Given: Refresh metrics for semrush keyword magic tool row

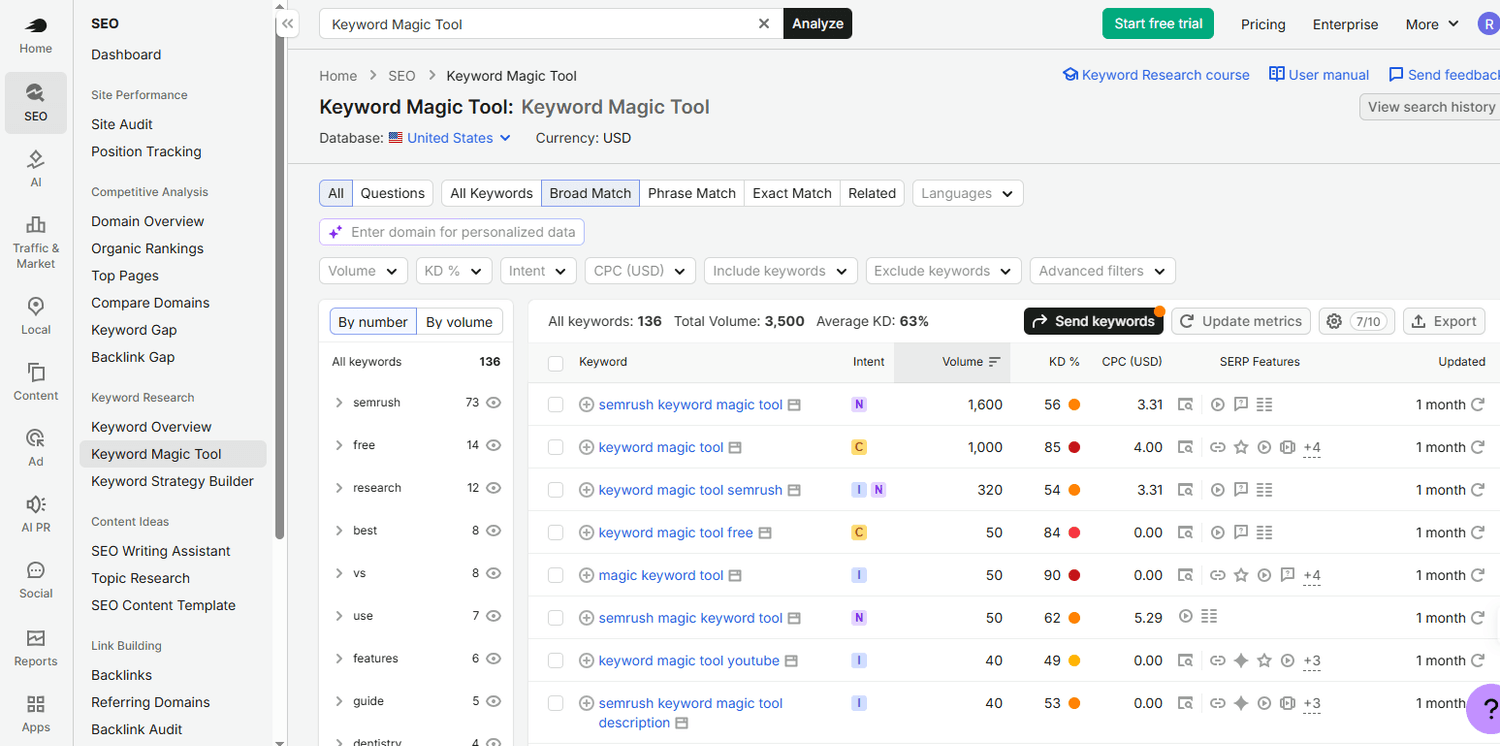Looking at the screenshot, I should point(1477,405).
